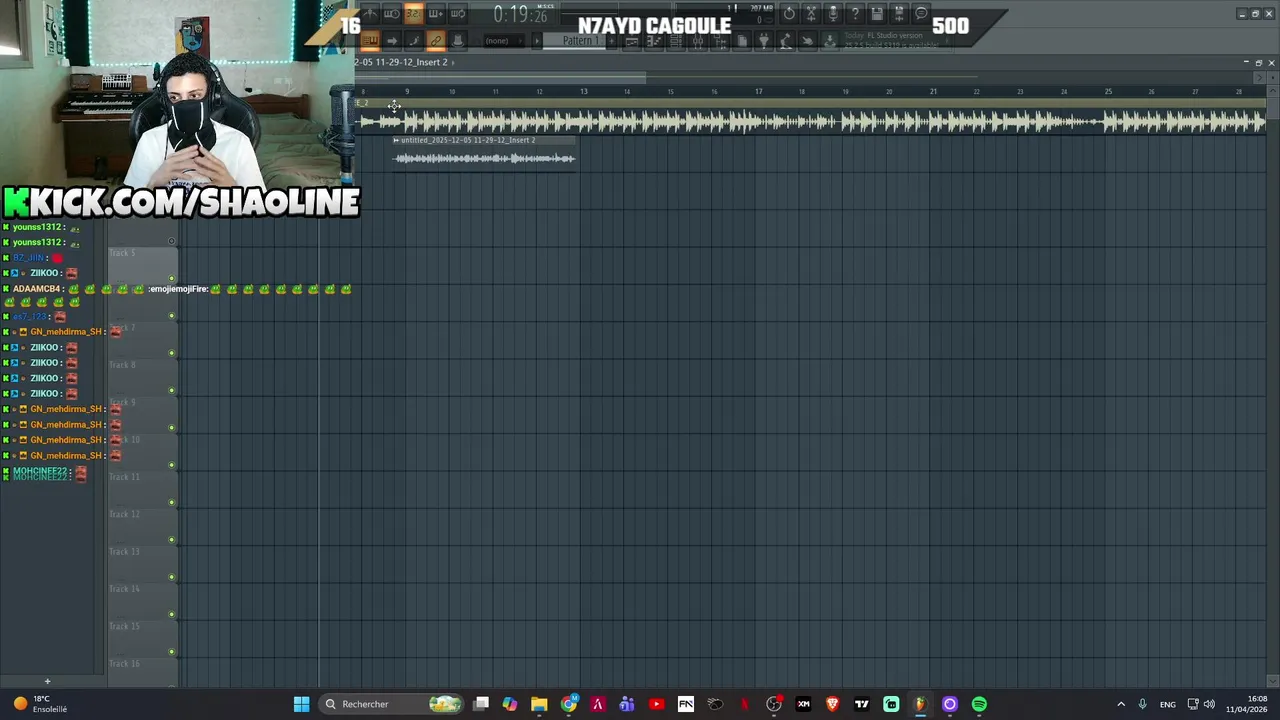The height and width of the screenshot is (720, 1280).
Task: Open the (none) pattern selector dropdown
Action: (x=504, y=41)
